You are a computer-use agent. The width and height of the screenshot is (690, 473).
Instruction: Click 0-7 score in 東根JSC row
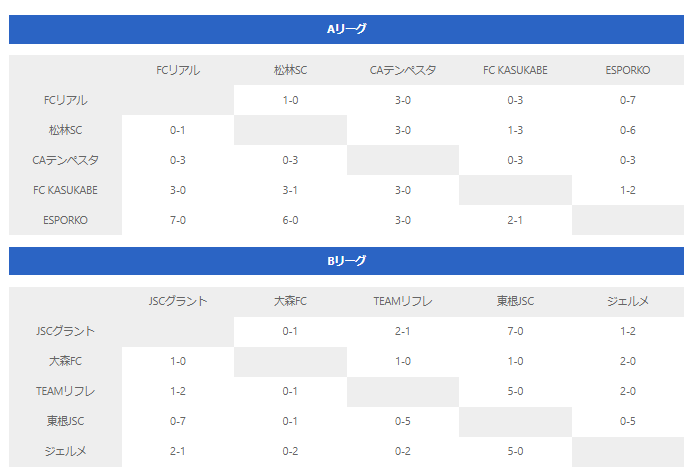tap(178, 421)
